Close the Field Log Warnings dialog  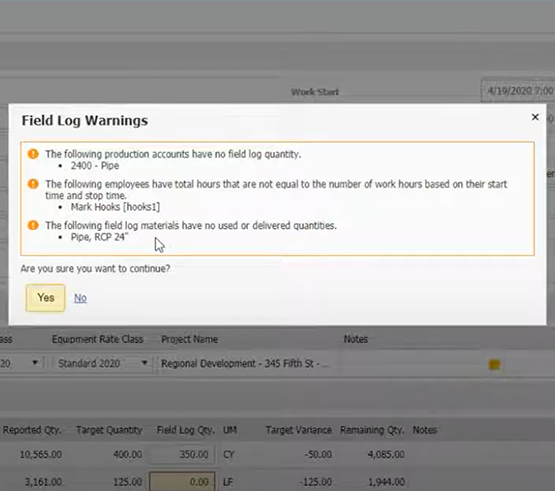(x=535, y=117)
